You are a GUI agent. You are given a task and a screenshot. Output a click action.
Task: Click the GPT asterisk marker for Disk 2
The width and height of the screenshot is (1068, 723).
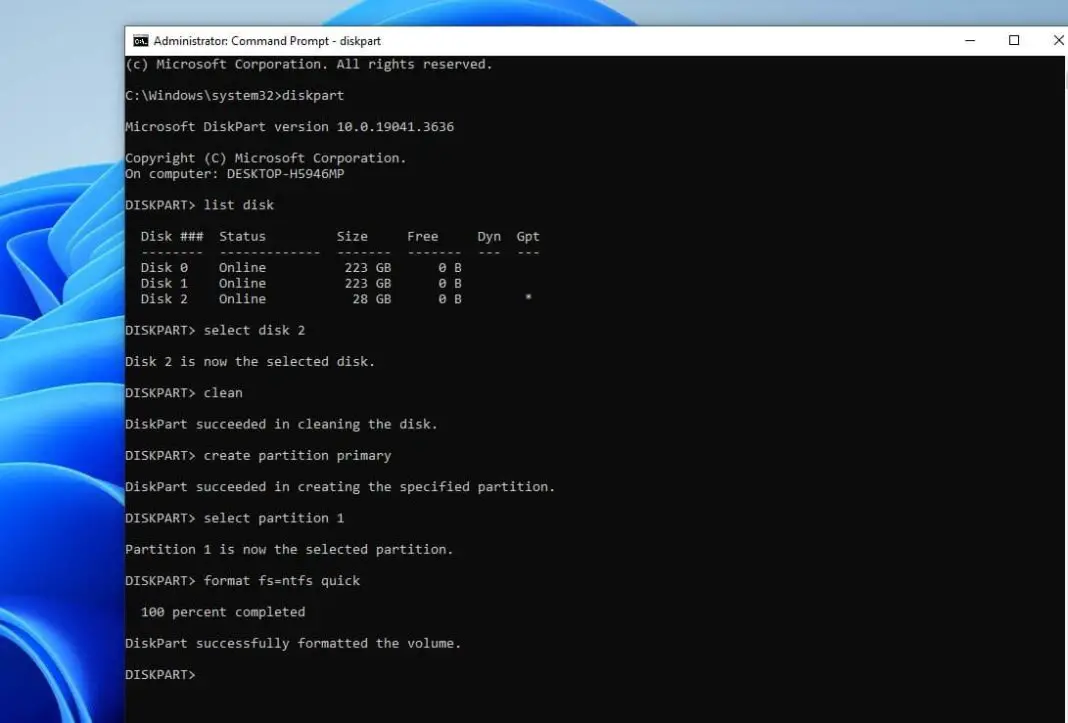(528, 298)
